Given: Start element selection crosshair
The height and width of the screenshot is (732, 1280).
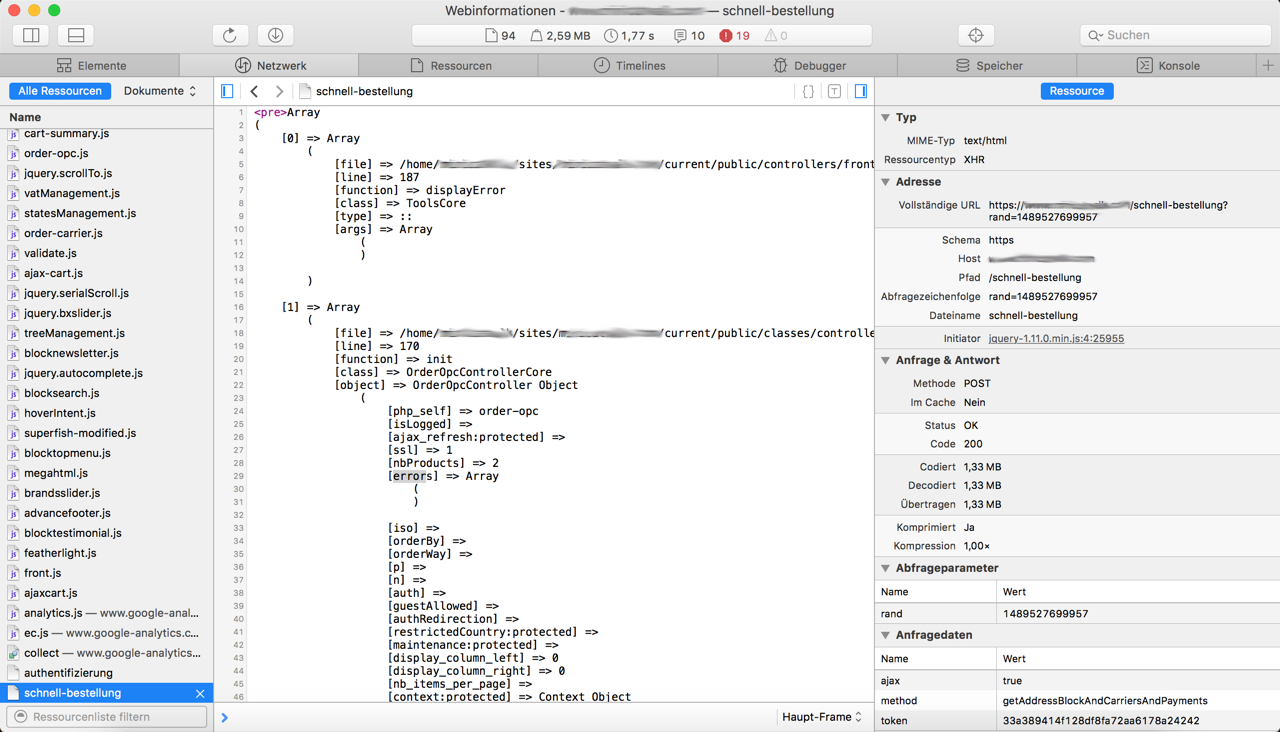Looking at the screenshot, I should (x=976, y=35).
